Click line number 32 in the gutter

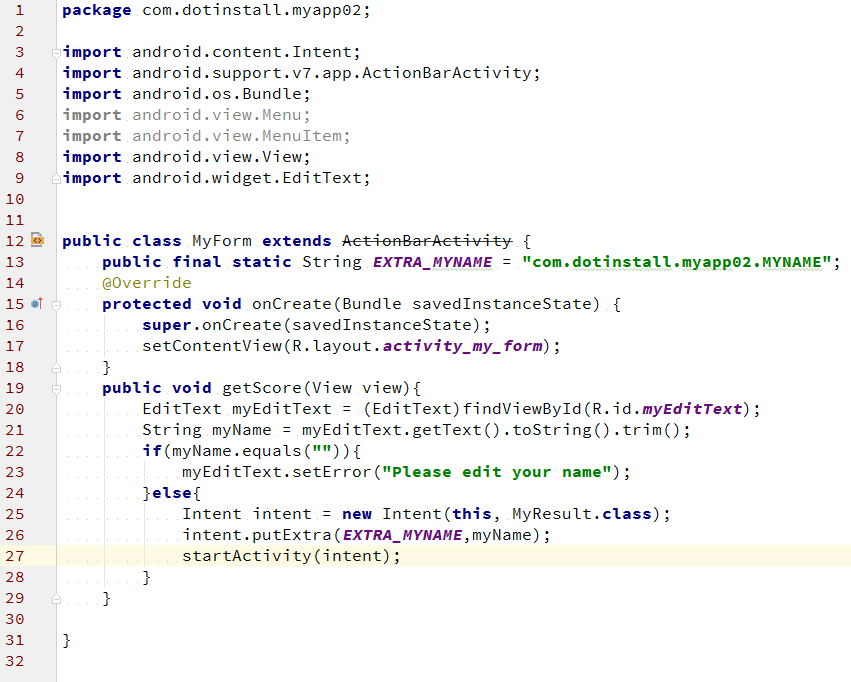(x=15, y=661)
